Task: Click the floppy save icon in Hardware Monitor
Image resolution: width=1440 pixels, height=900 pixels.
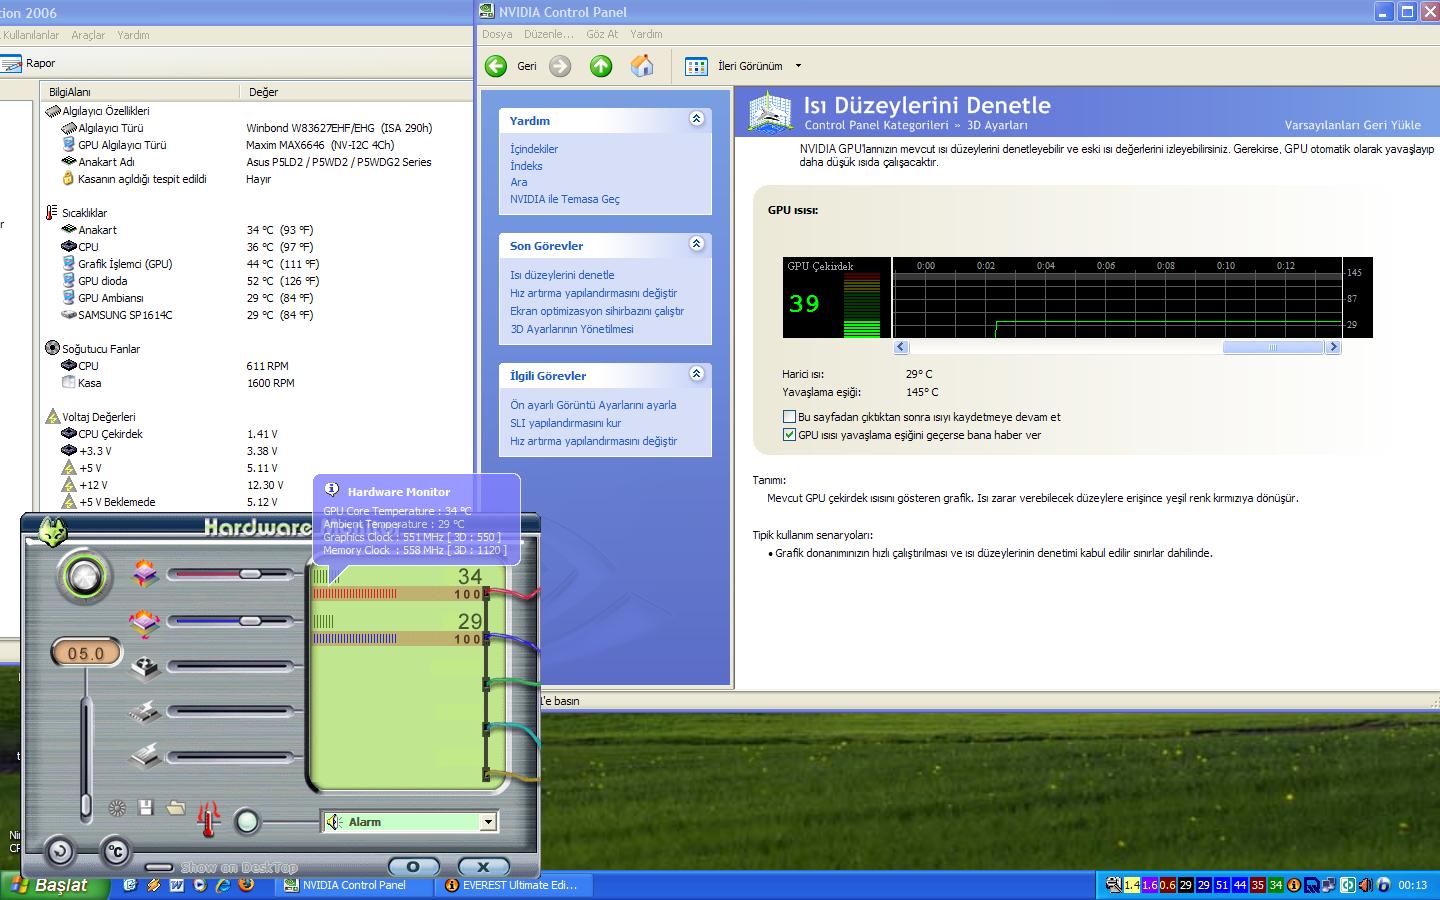Action: [x=146, y=807]
